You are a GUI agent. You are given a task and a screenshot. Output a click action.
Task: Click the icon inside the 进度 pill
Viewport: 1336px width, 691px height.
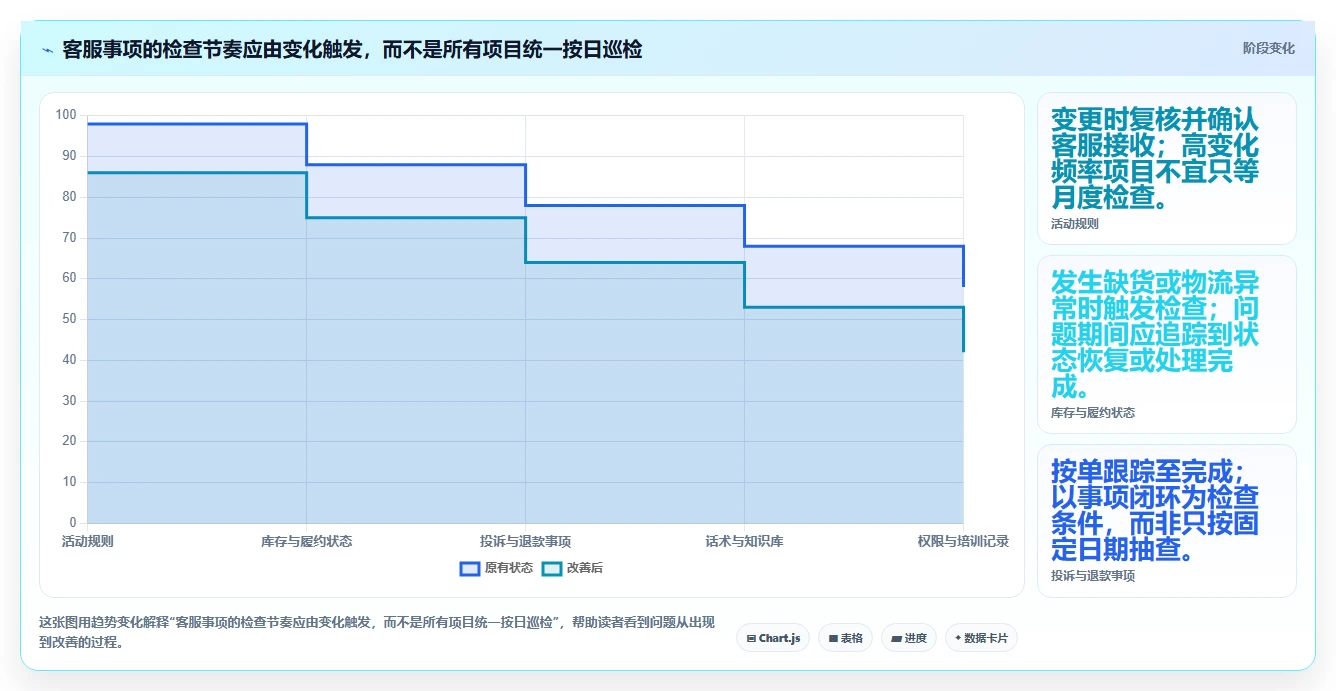point(896,638)
